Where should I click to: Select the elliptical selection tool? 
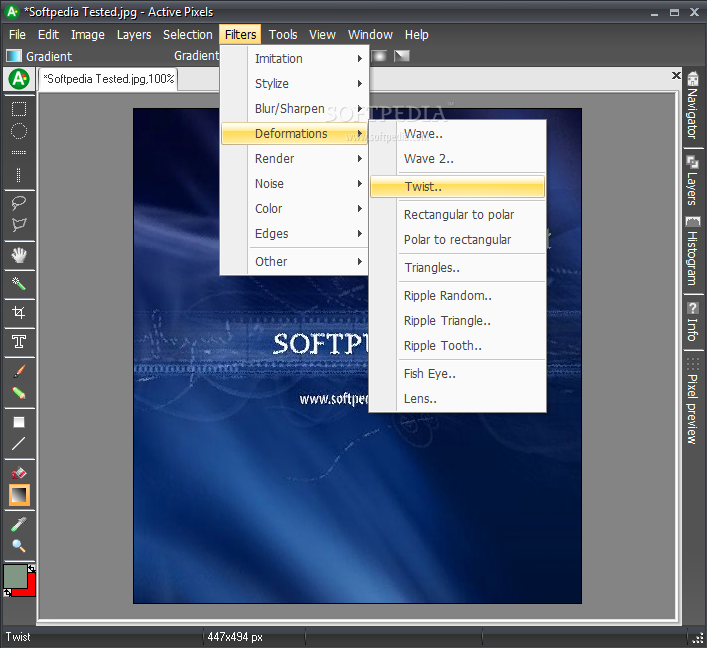click(x=18, y=131)
